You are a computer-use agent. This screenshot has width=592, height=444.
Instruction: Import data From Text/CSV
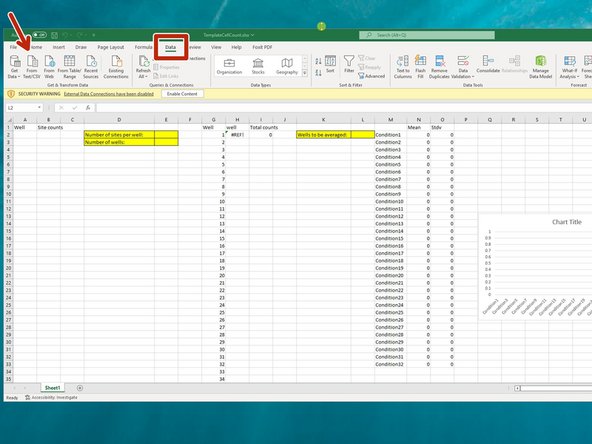tap(32, 66)
